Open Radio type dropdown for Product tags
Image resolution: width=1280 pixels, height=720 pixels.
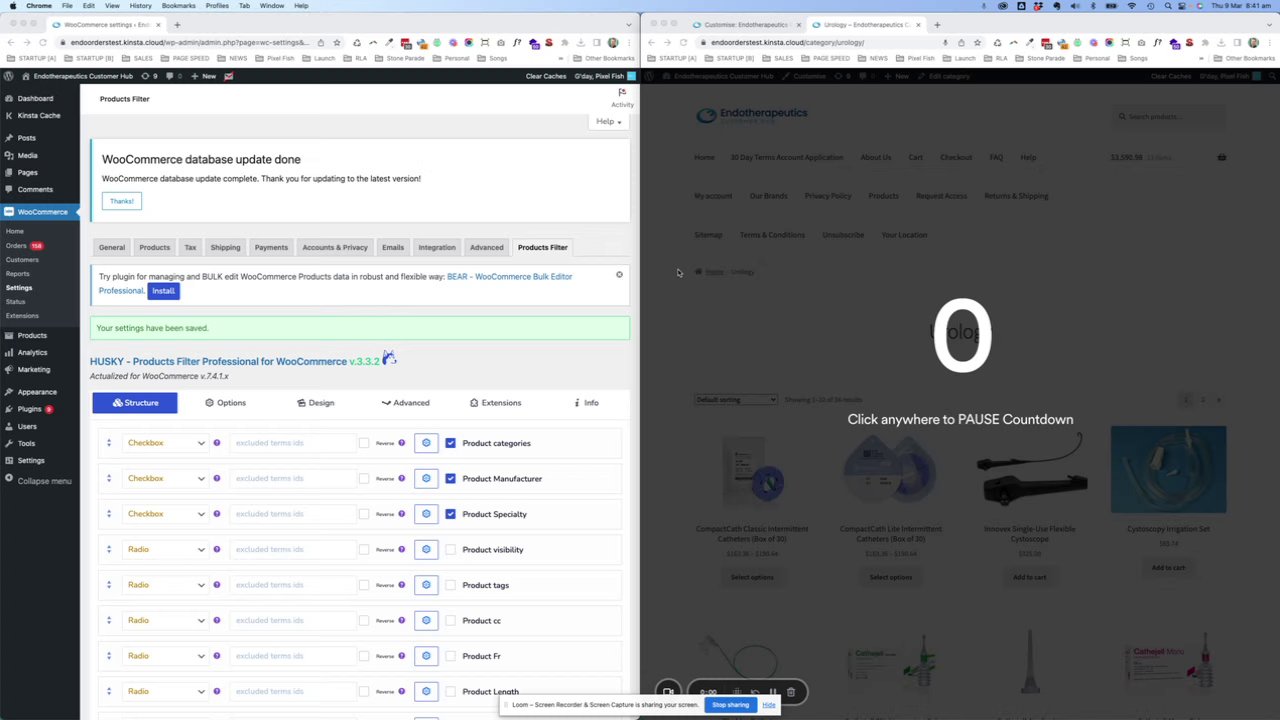(166, 585)
